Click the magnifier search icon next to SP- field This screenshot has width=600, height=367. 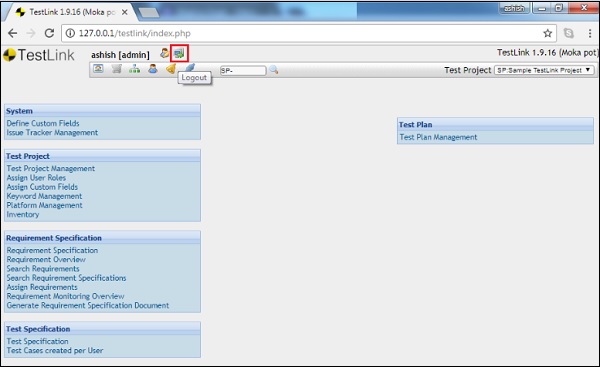tap(273, 70)
